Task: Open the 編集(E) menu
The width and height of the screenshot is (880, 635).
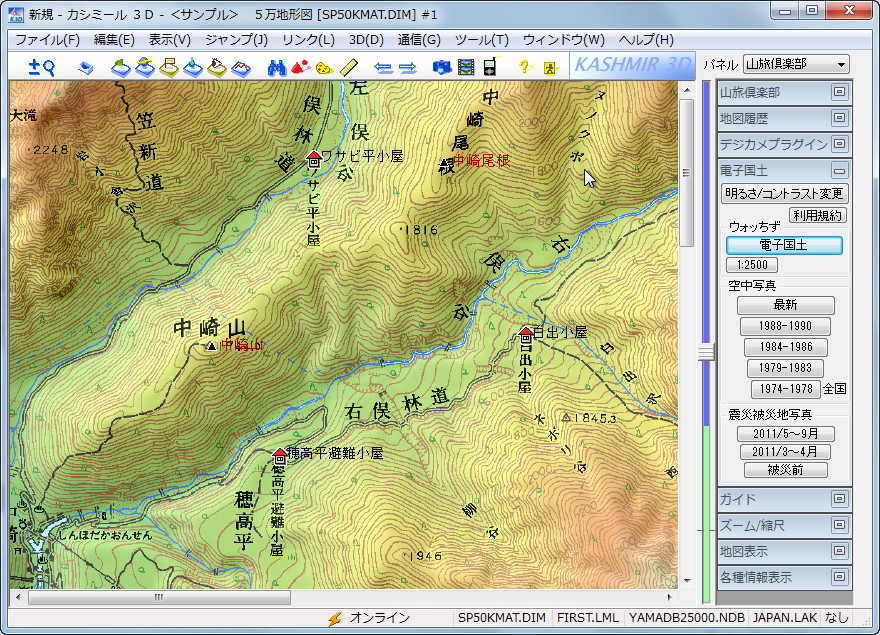Action: [x=114, y=40]
